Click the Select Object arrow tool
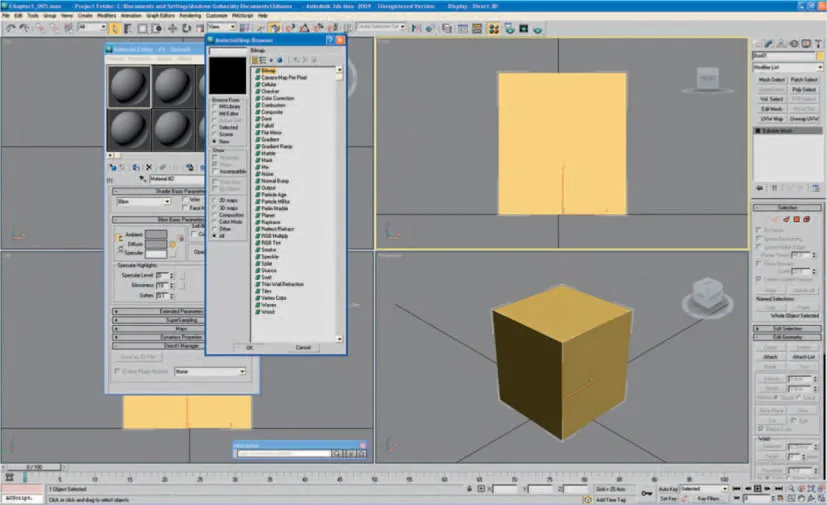 point(116,28)
